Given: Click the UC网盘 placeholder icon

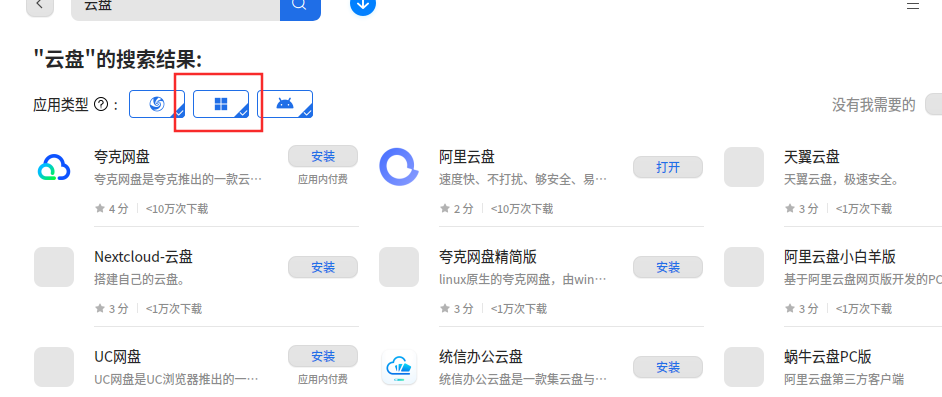Looking at the screenshot, I should [x=54, y=367].
